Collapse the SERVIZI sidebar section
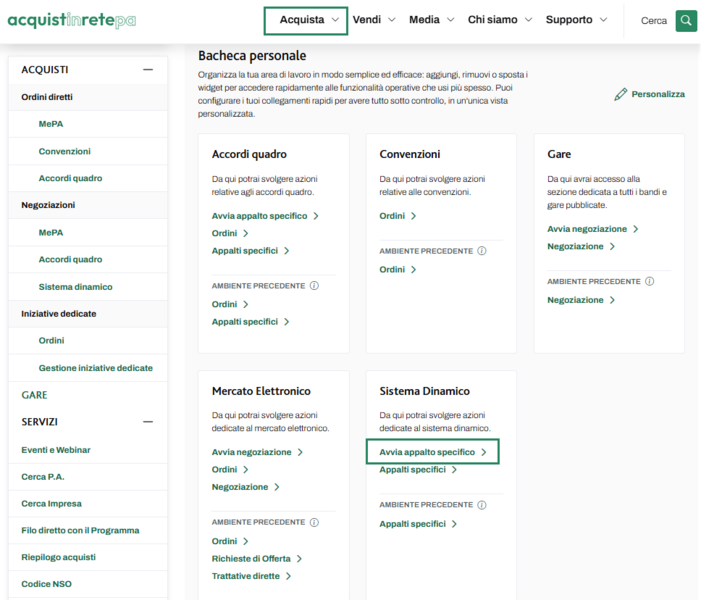The width and height of the screenshot is (701, 600). [x=148, y=422]
